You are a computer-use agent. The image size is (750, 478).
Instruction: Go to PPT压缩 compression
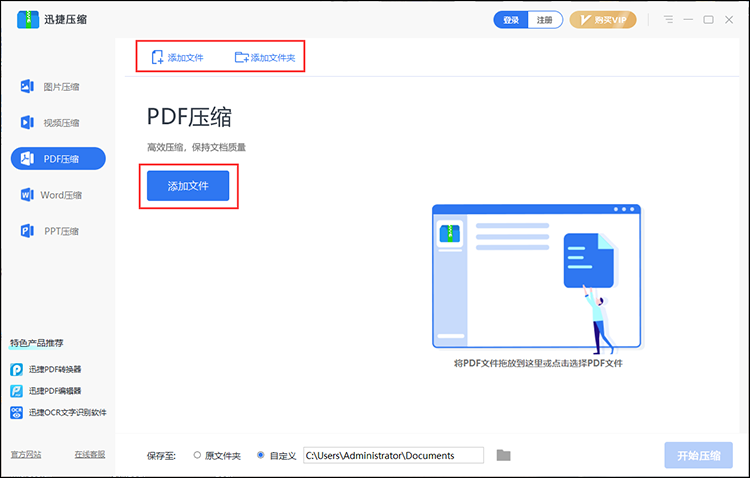pos(58,231)
